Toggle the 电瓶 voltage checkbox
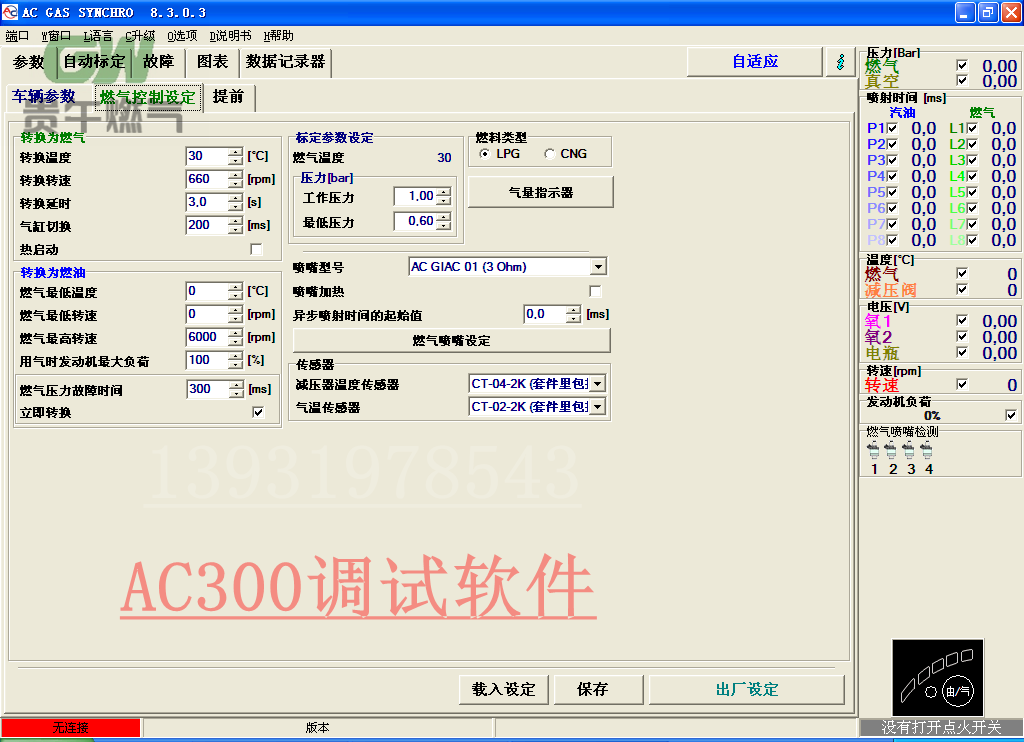Image resolution: width=1024 pixels, height=742 pixels. pyautogui.click(x=962, y=352)
